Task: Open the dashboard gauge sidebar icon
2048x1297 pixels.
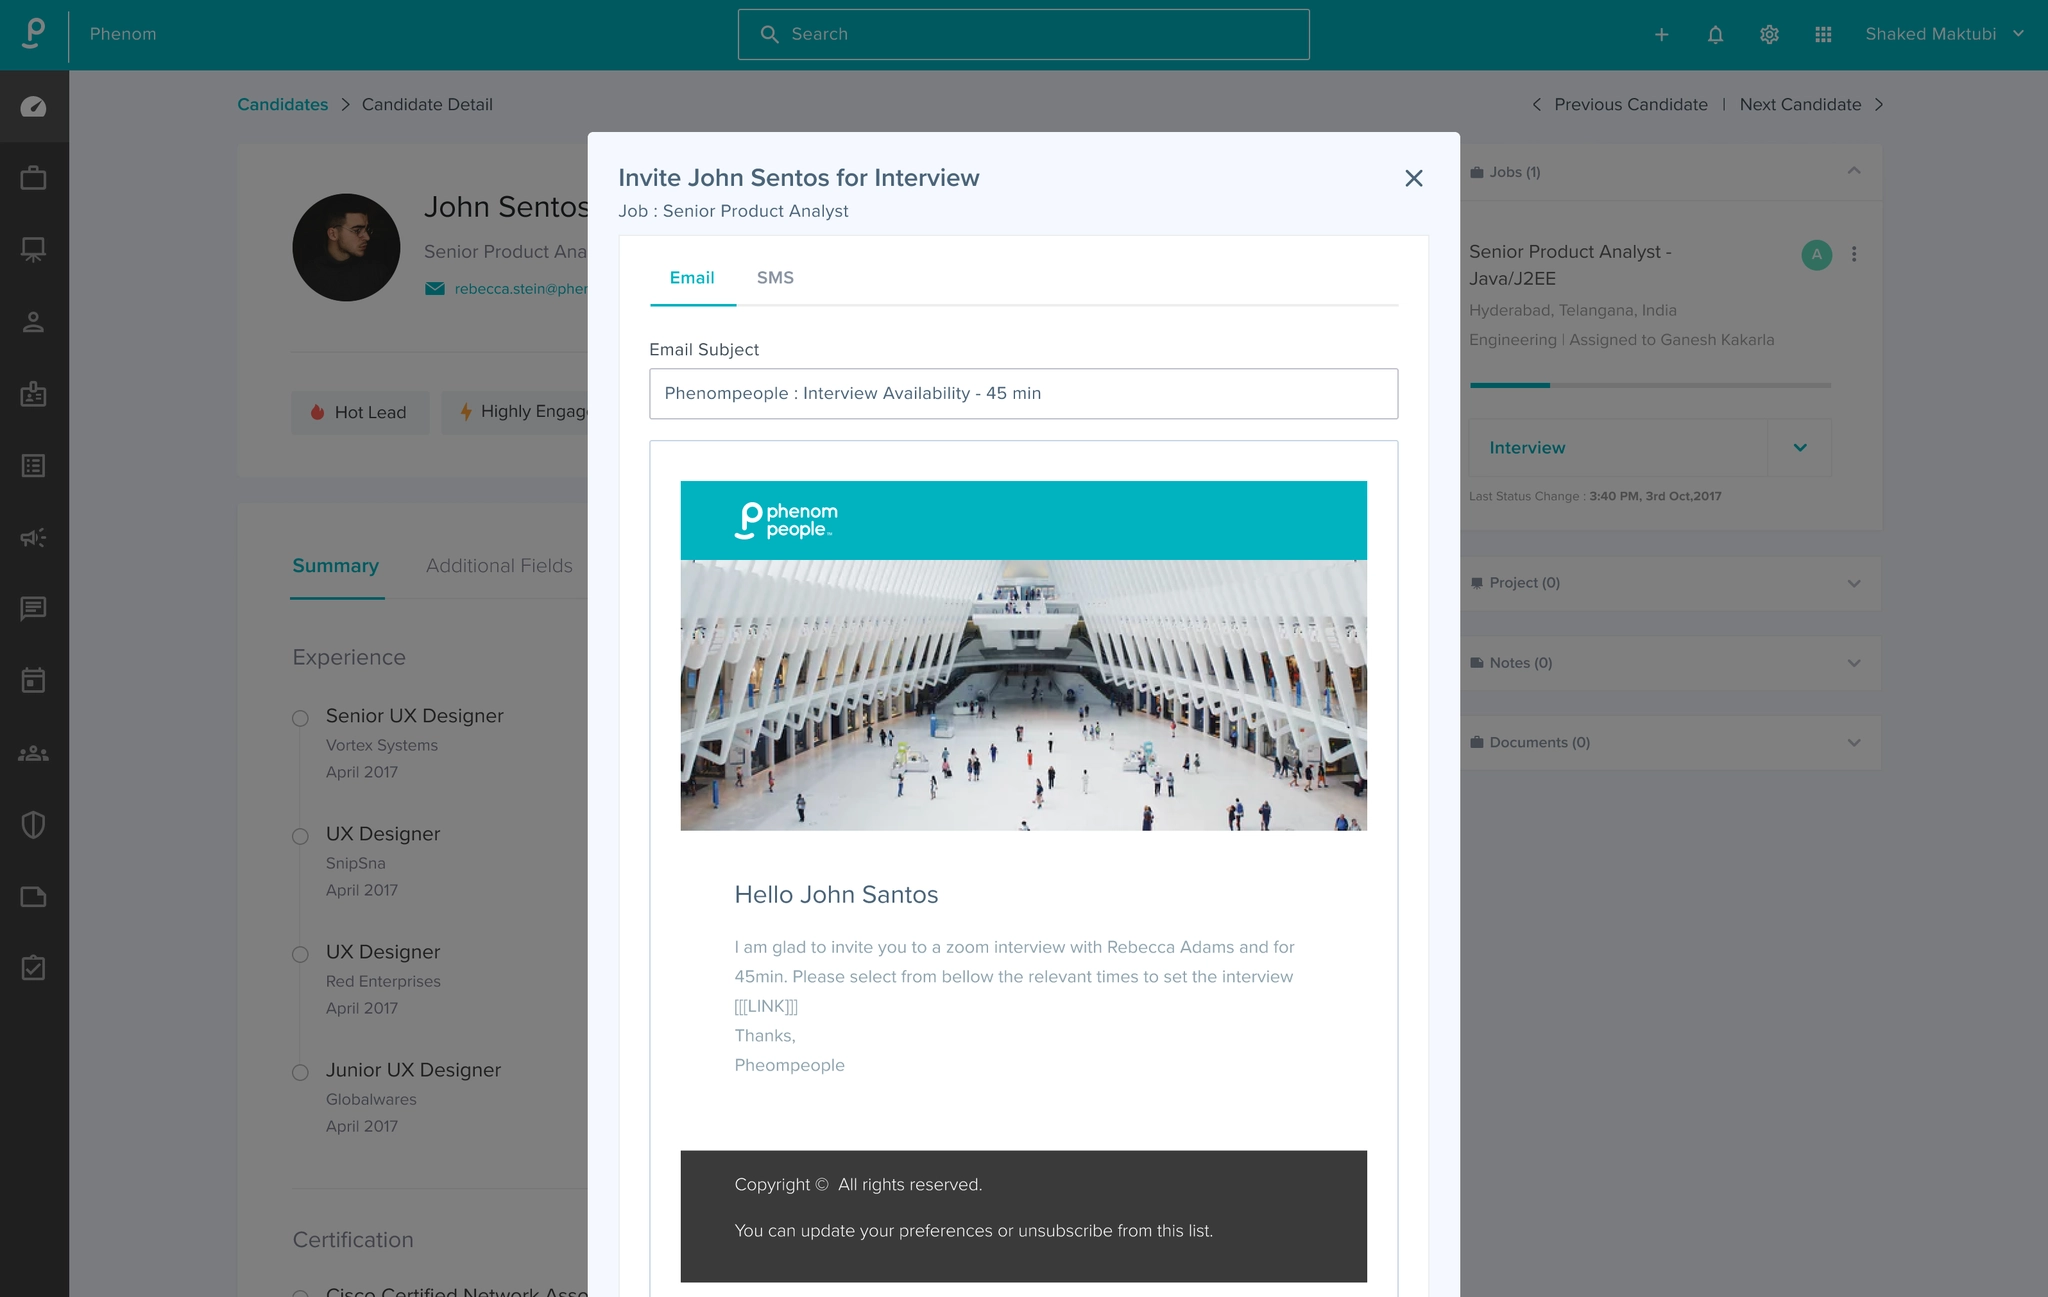Action: pyautogui.click(x=34, y=106)
